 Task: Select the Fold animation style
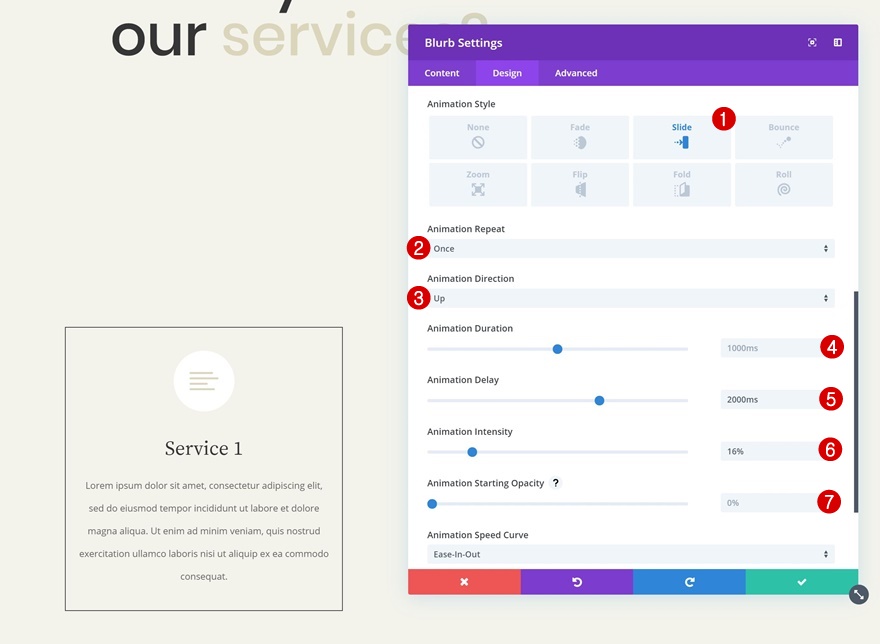[682, 184]
